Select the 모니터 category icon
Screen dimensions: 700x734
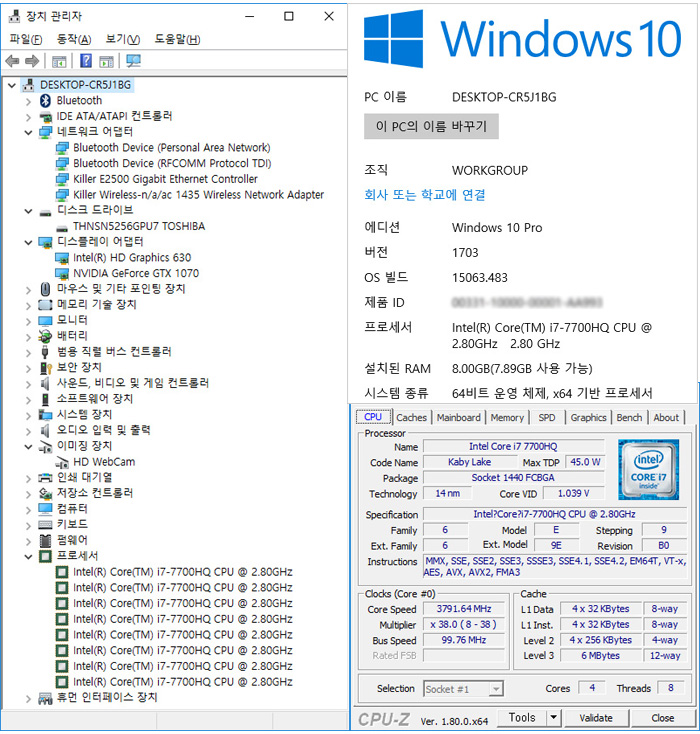tap(45, 321)
